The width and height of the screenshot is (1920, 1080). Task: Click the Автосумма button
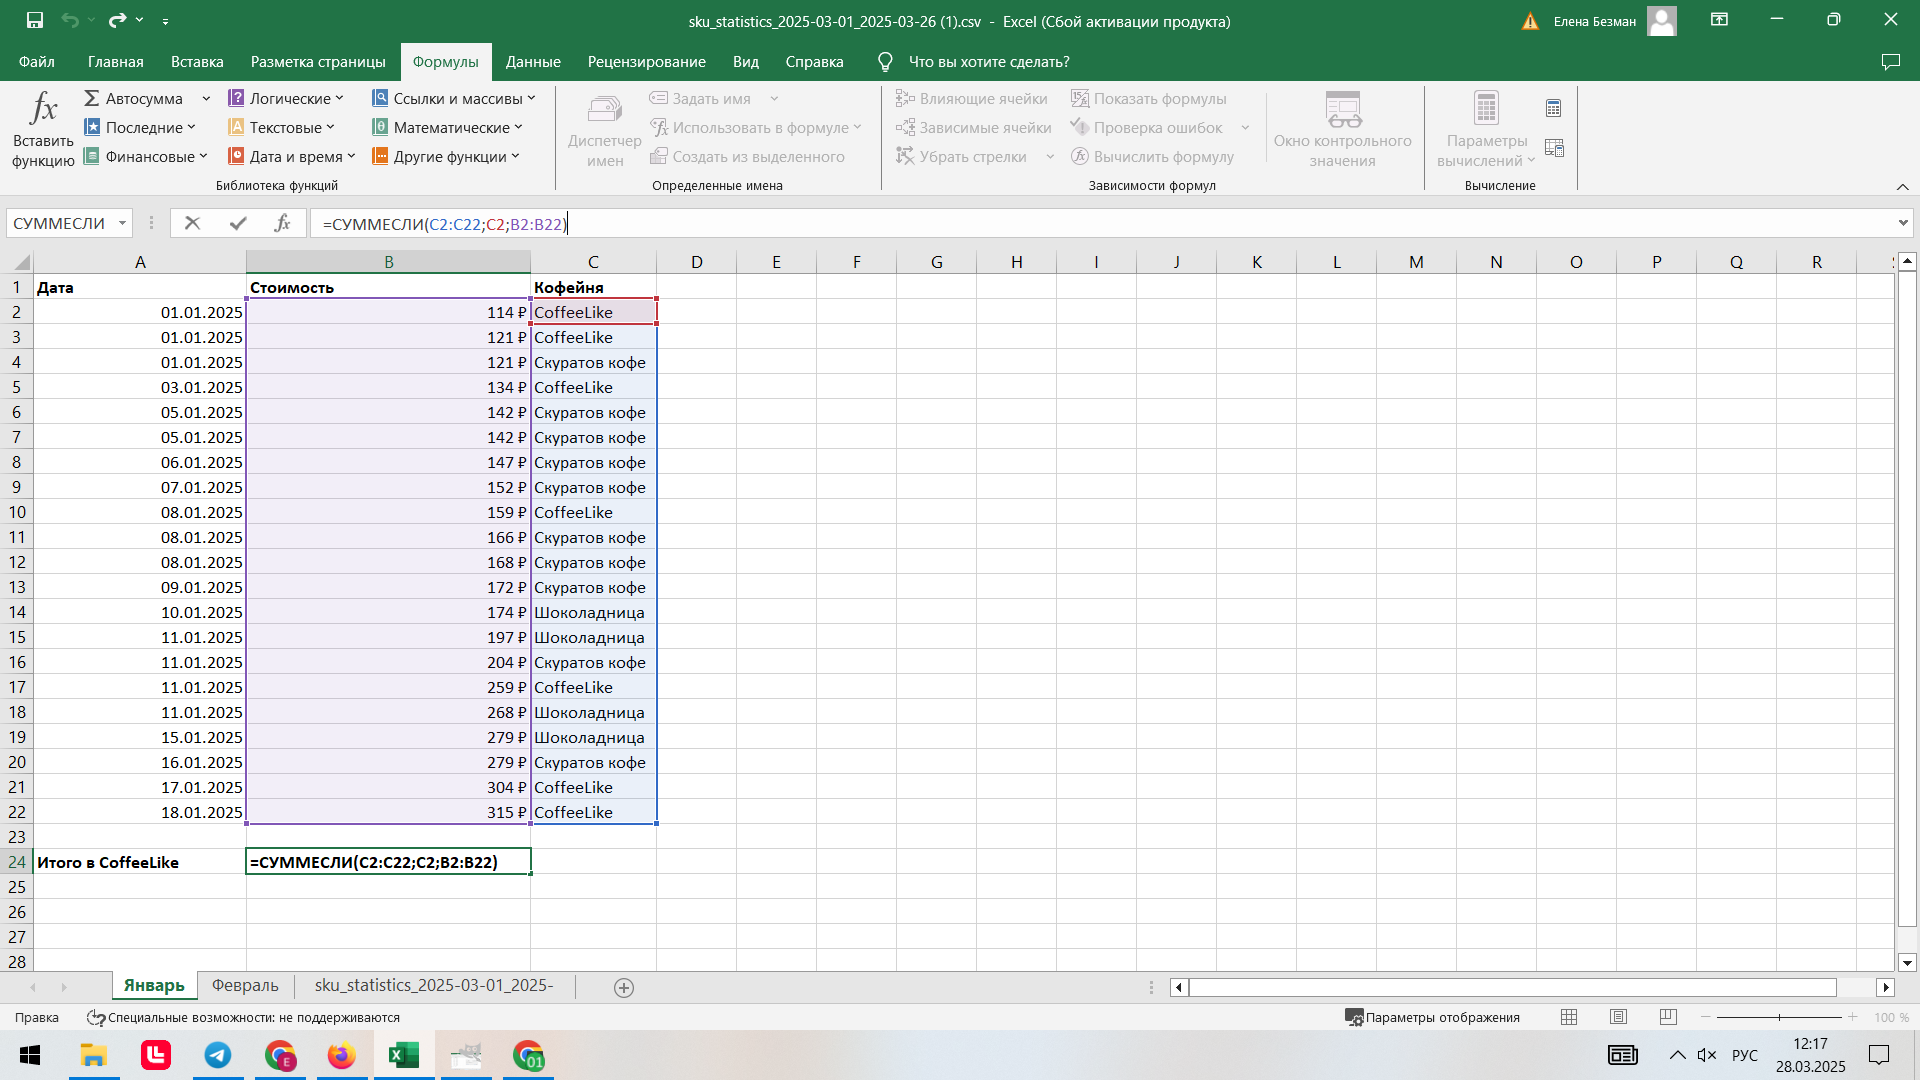[x=134, y=98]
